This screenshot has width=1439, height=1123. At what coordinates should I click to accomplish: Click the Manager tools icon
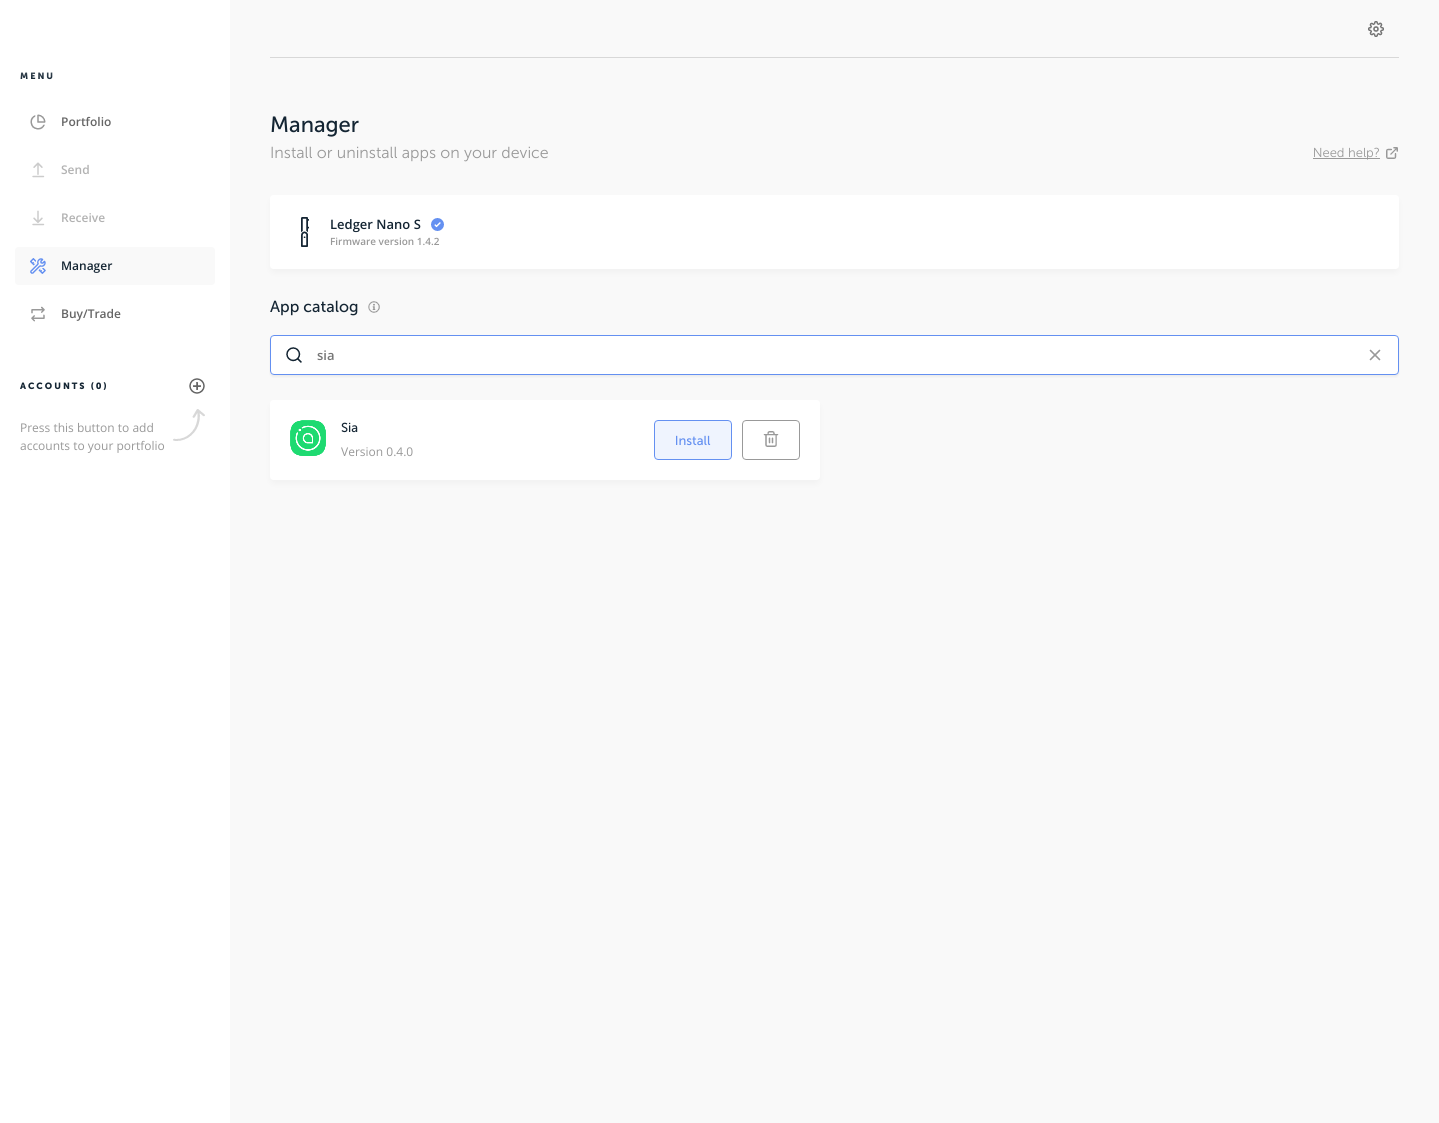[x=38, y=266]
